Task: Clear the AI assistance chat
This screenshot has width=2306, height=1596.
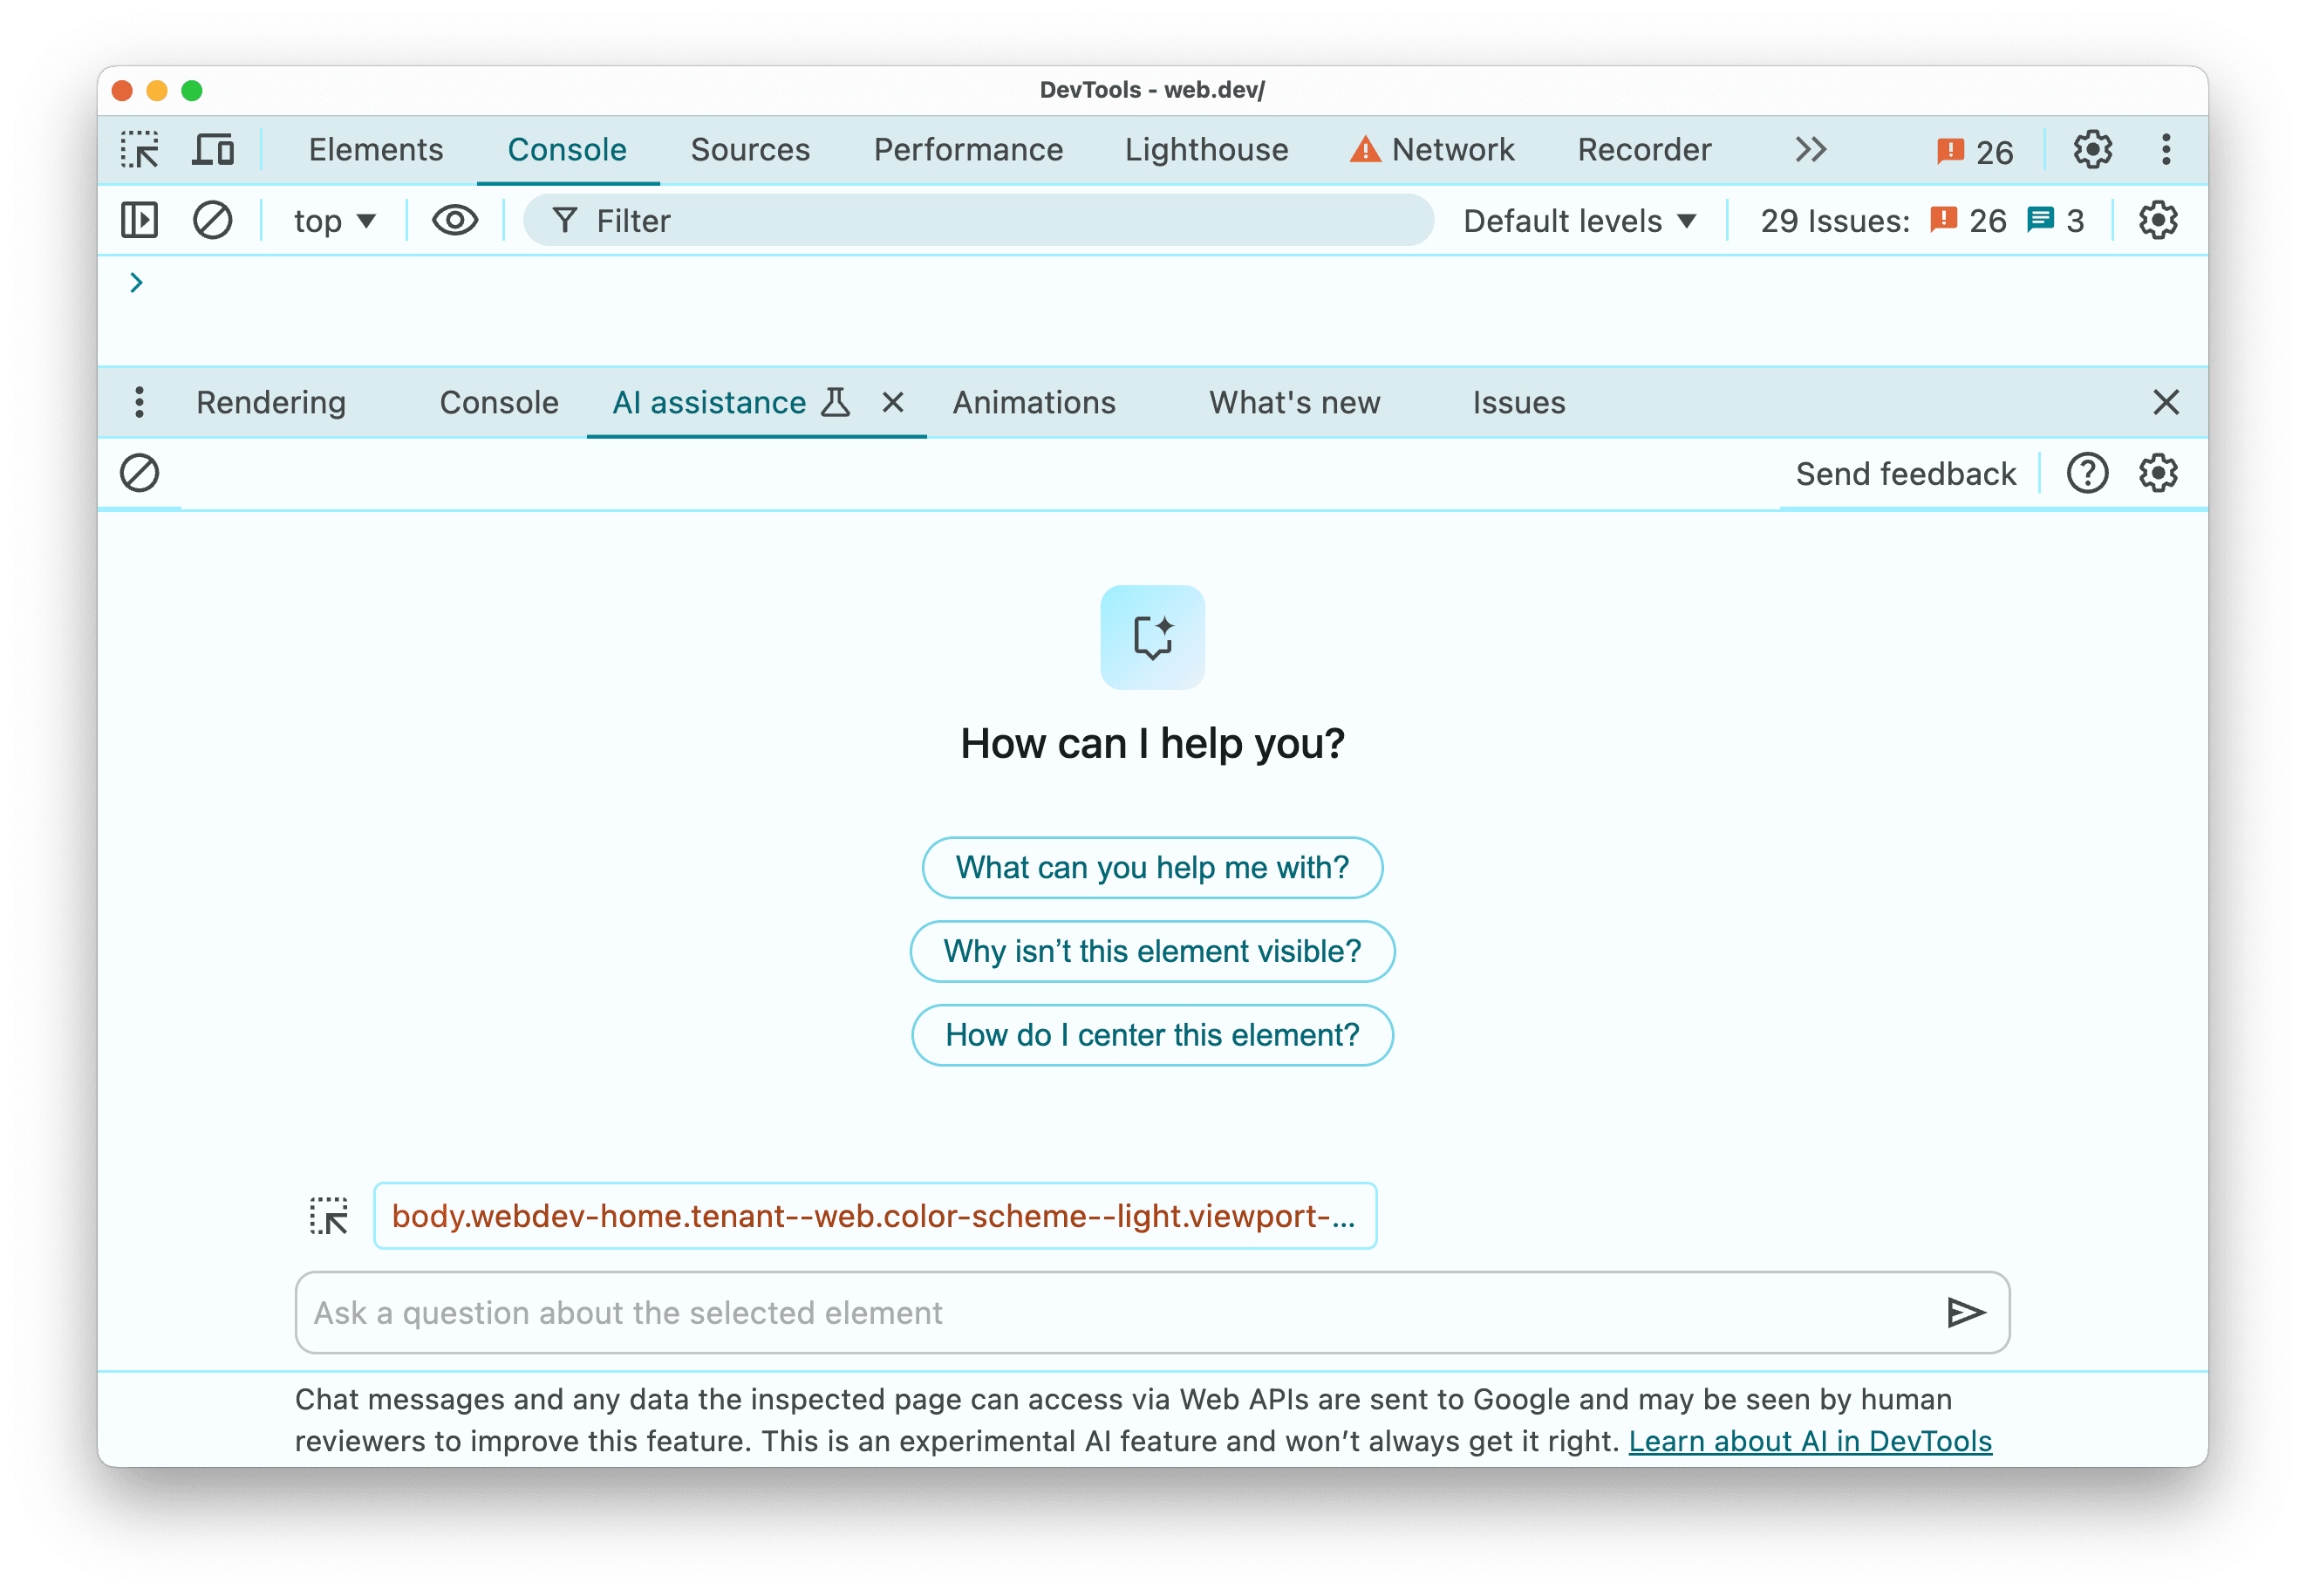Action: [x=139, y=473]
